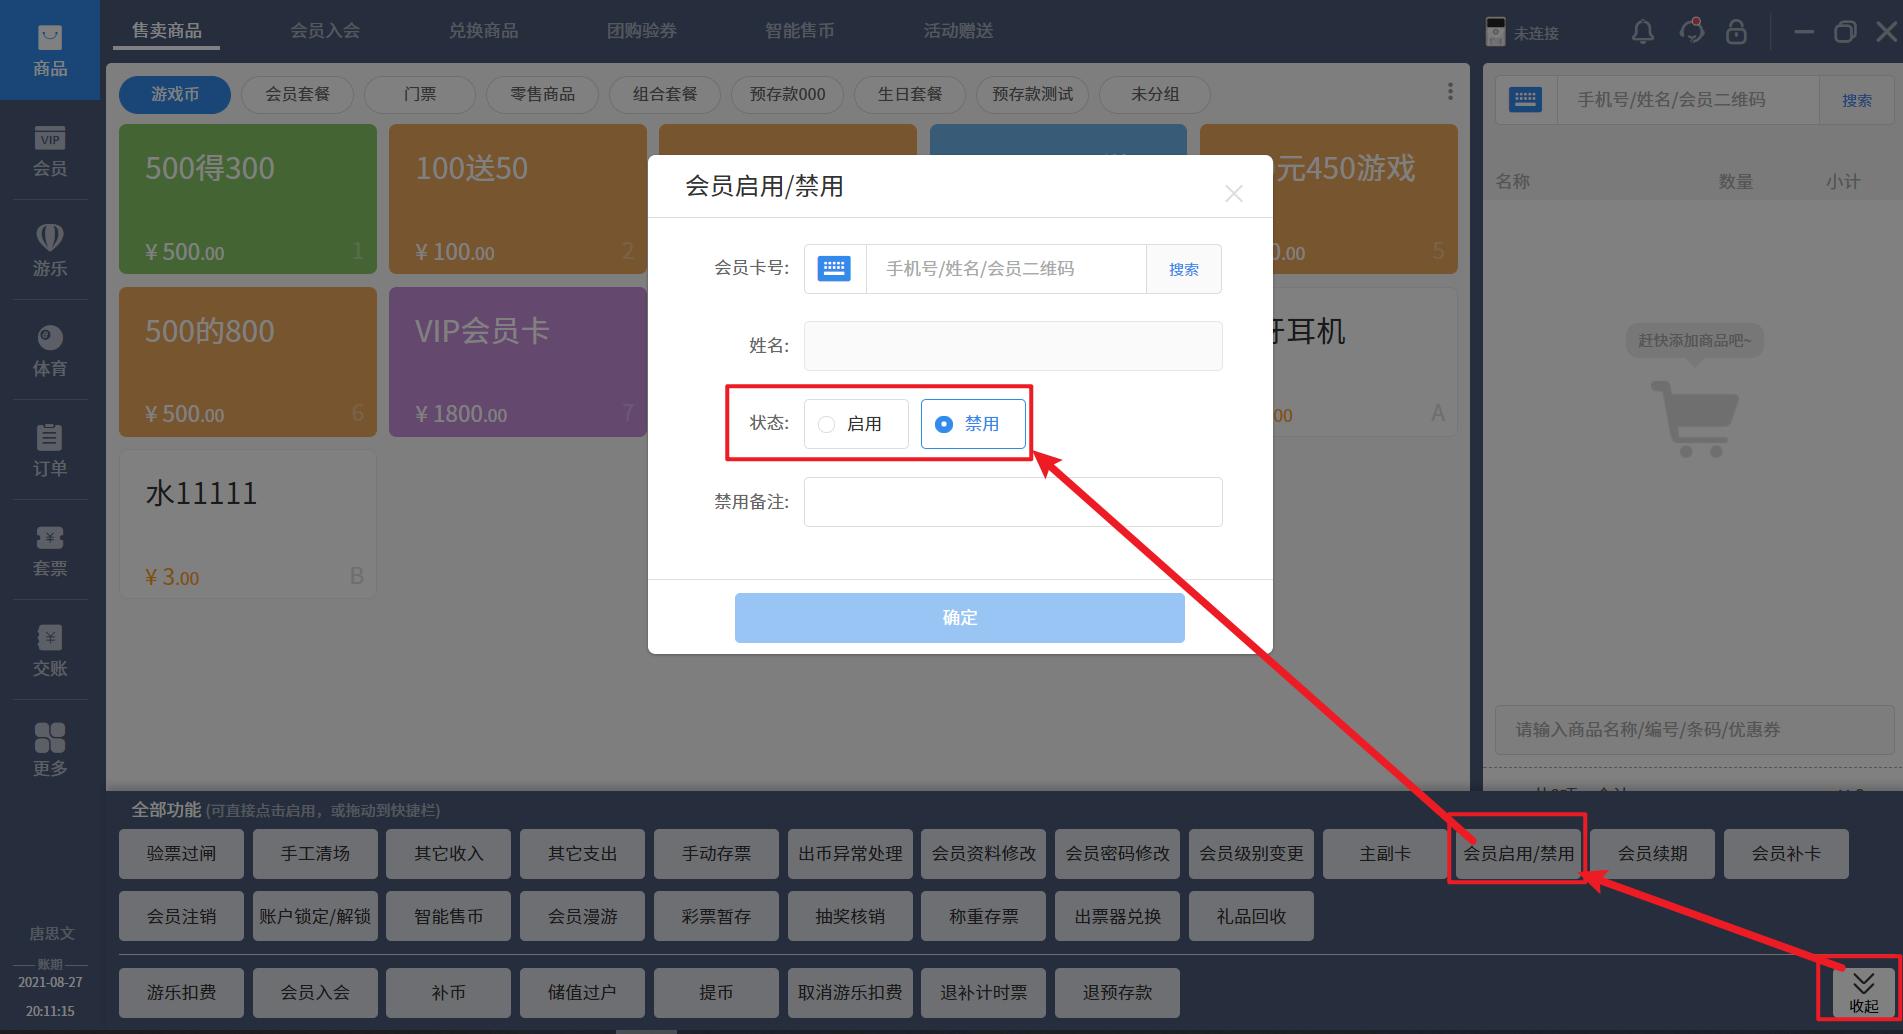Open the 更多 sidebar section
The image size is (1903, 1034).
50,750
